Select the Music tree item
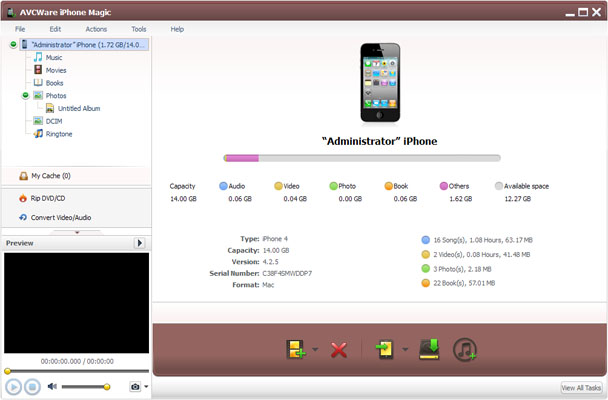The width and height of the screenshot is (608, 400). (x=54, y=57)
